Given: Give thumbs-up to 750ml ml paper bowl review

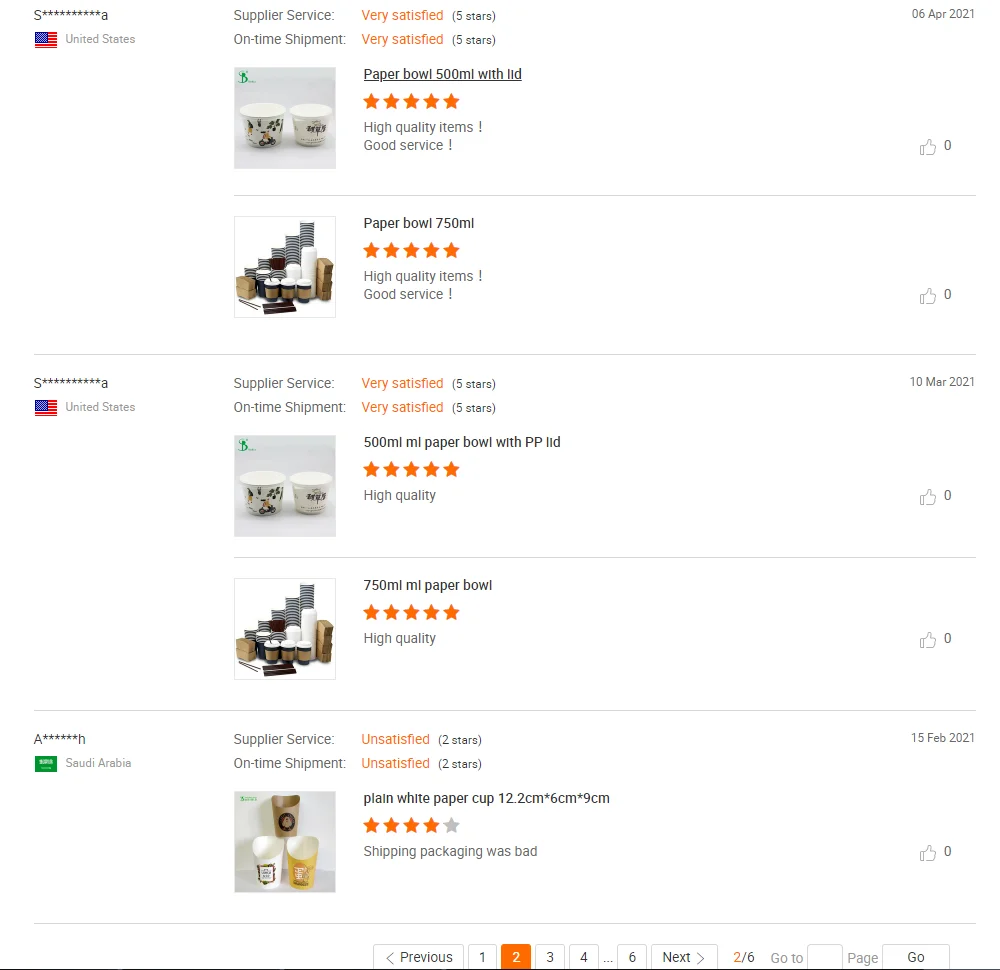Looking at the screenshot, I should coord(927,640).
